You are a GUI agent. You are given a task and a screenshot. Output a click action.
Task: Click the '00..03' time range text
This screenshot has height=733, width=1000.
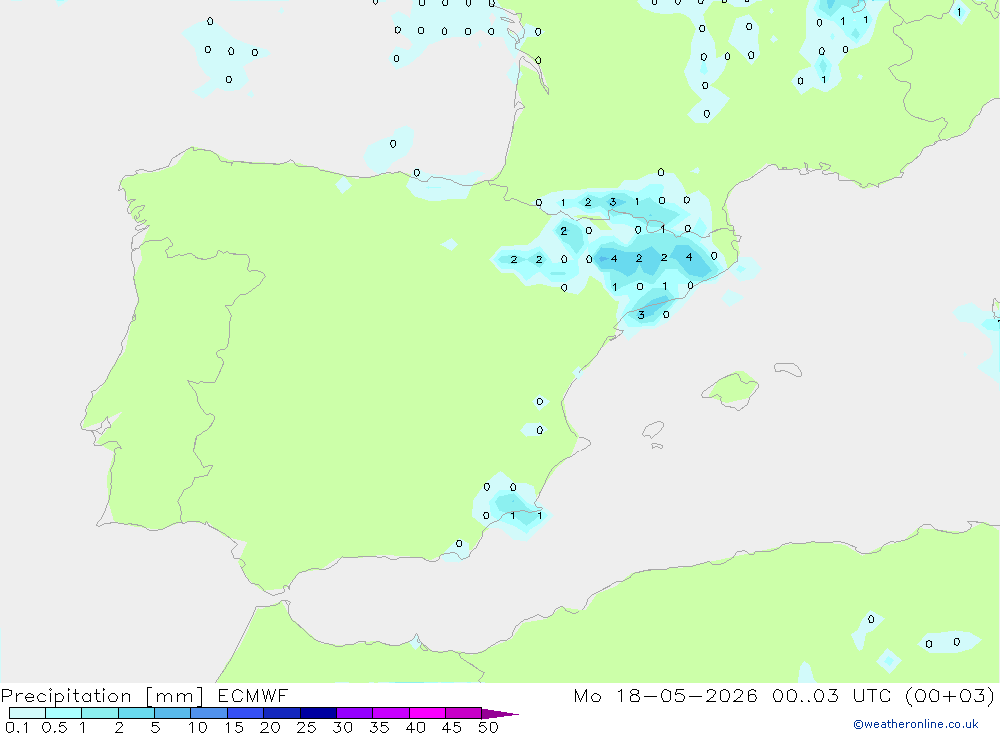pos(805,695)
